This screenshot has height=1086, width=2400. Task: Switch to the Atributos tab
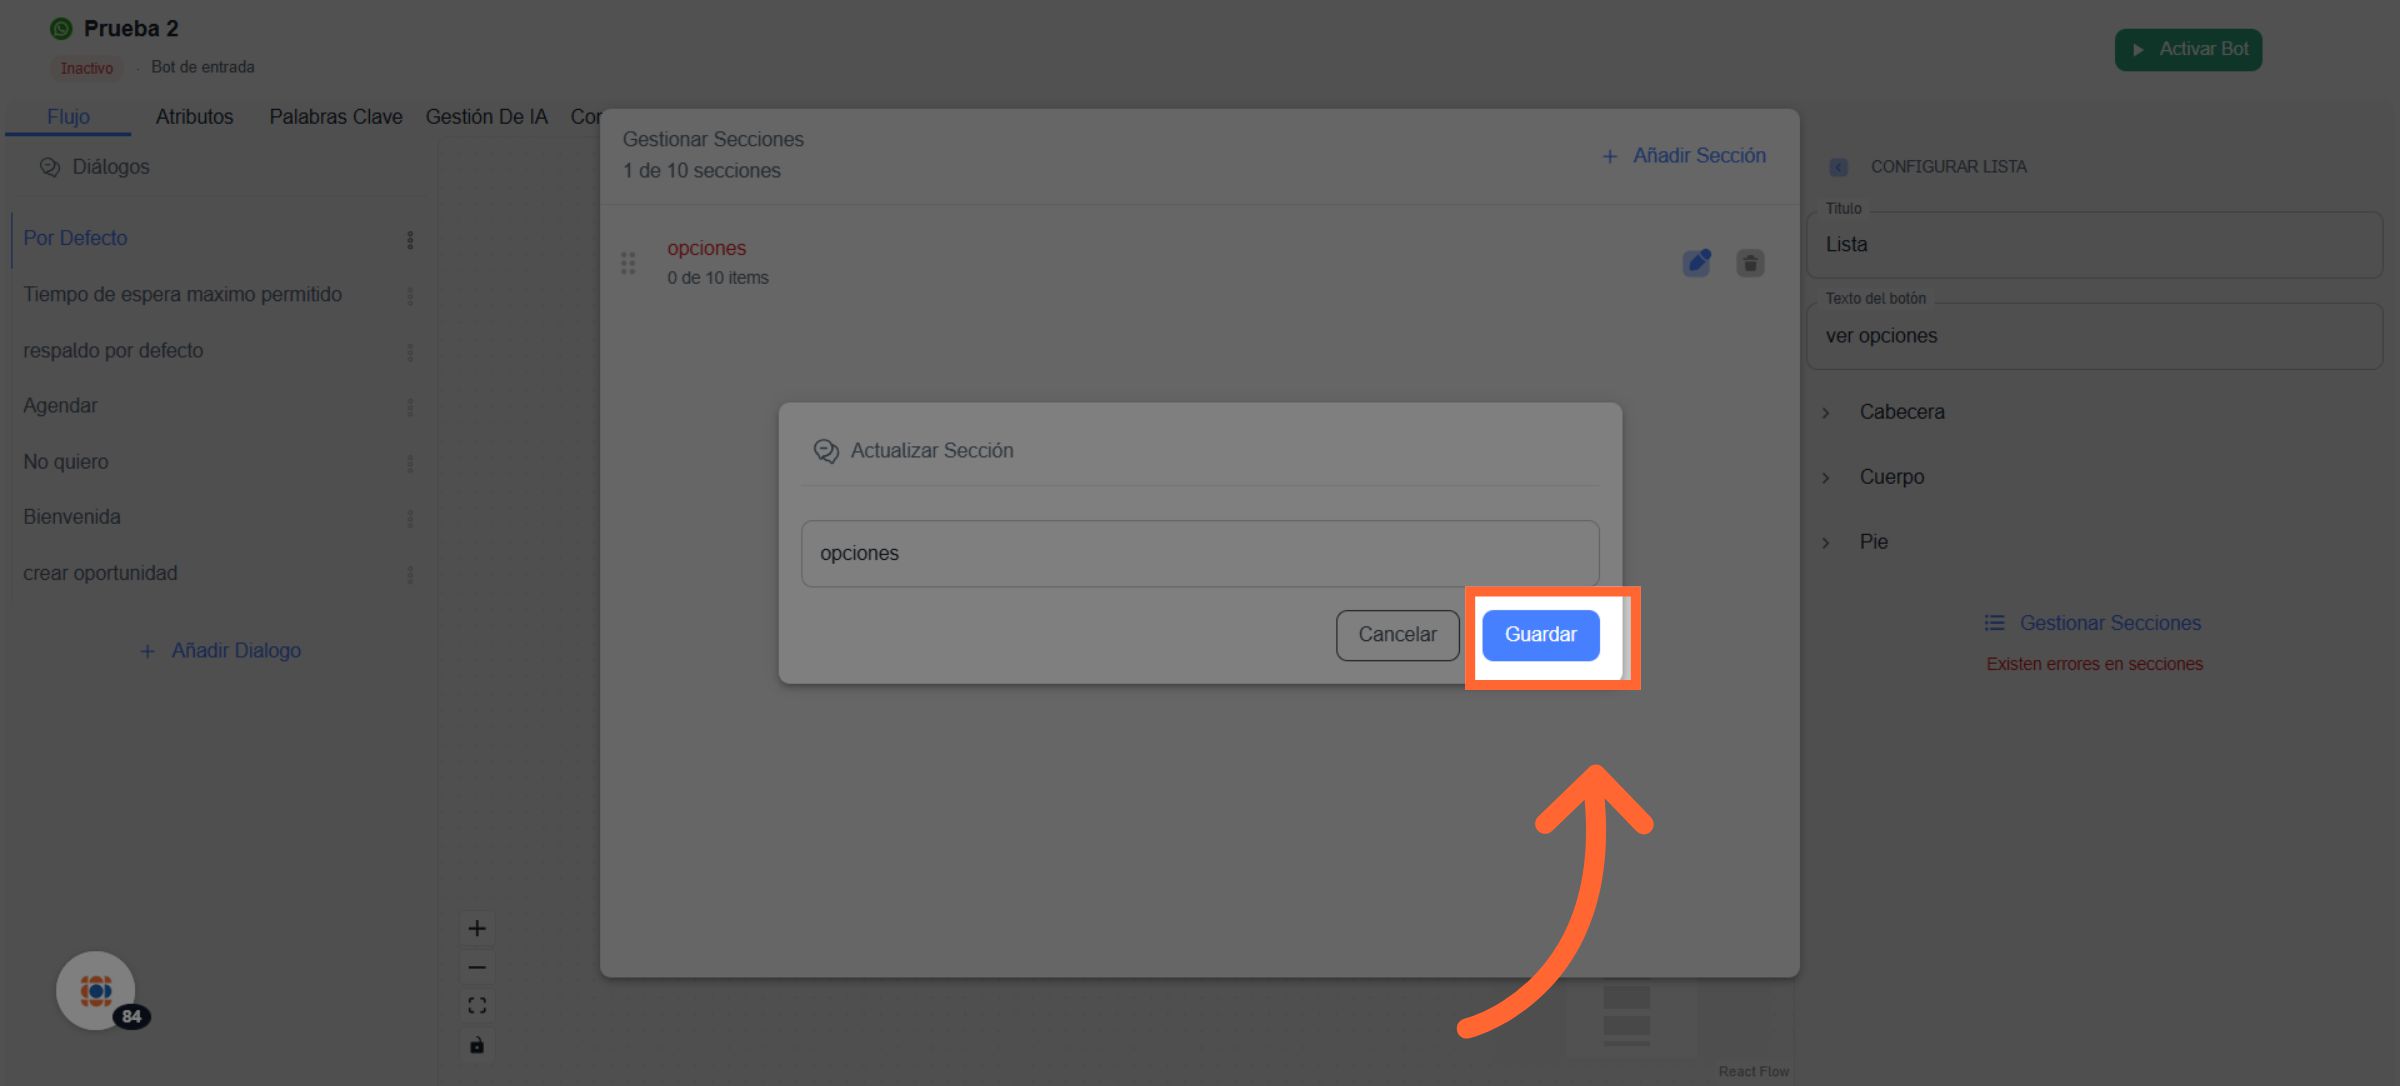point(194,117)
